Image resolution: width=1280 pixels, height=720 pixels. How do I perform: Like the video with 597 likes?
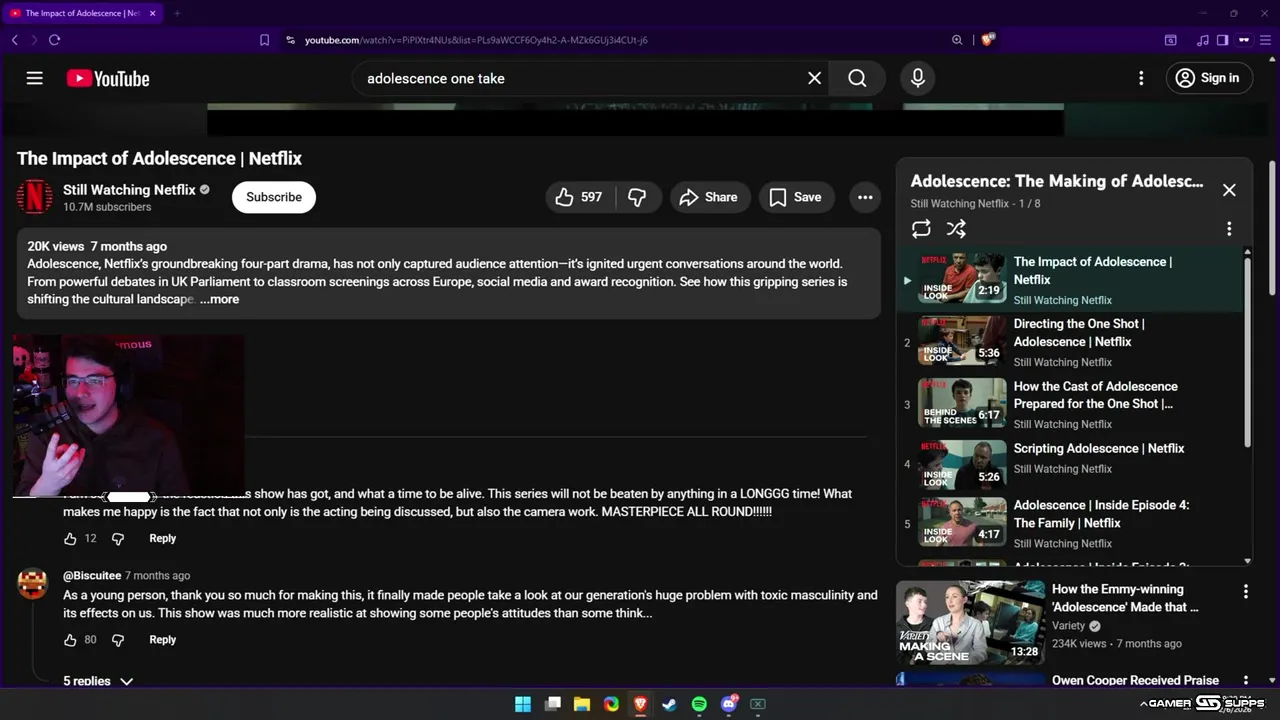[x=579, y=197]
